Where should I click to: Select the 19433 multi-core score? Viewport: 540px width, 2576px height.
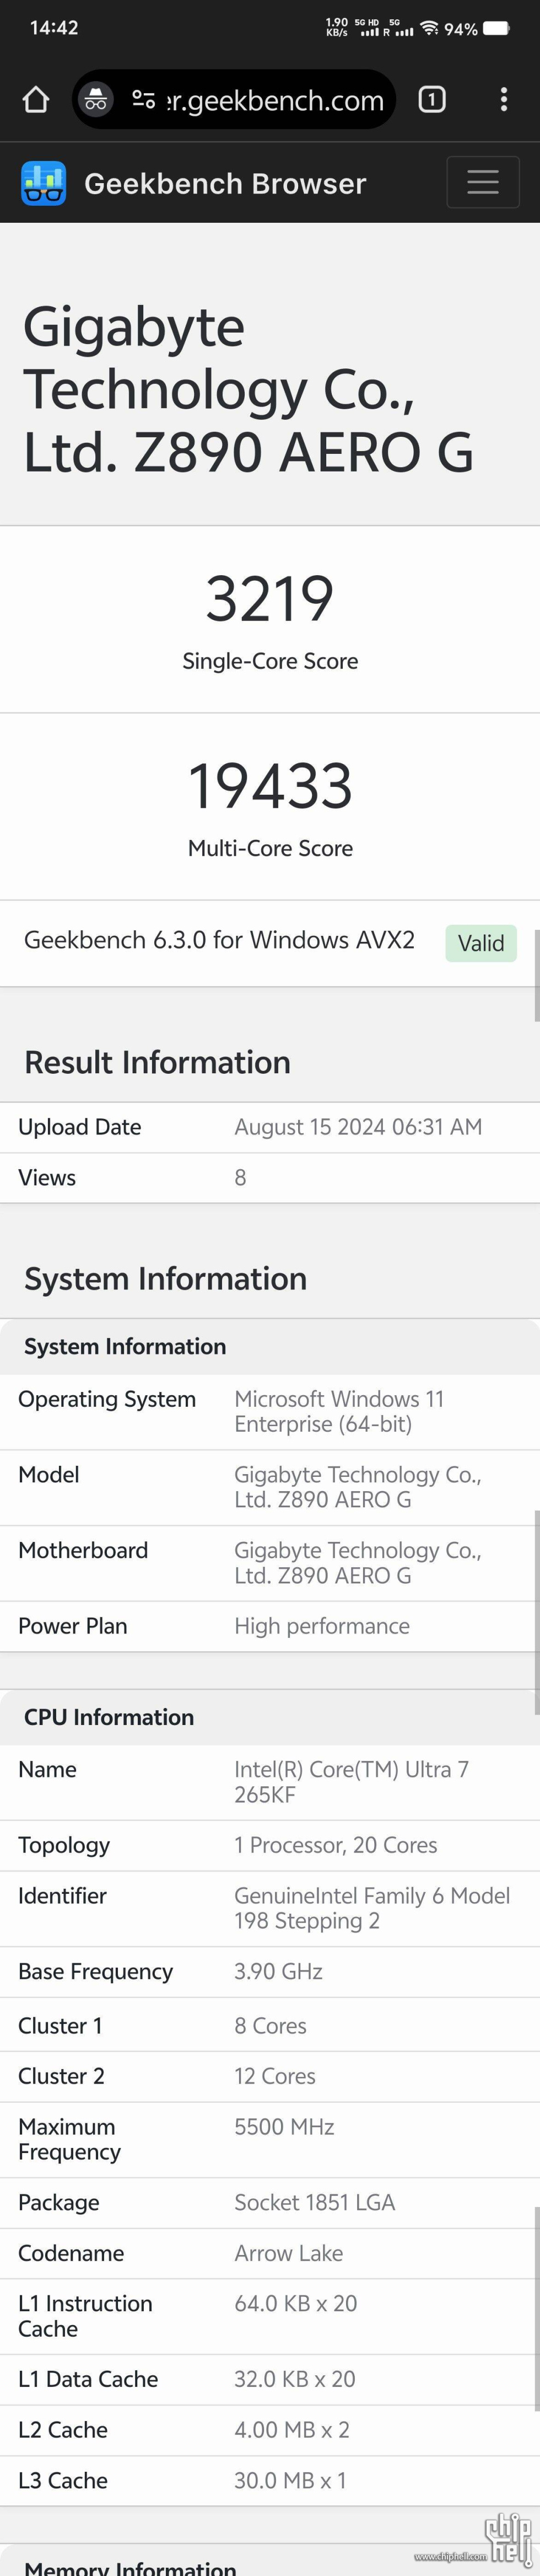pos(270,785)
